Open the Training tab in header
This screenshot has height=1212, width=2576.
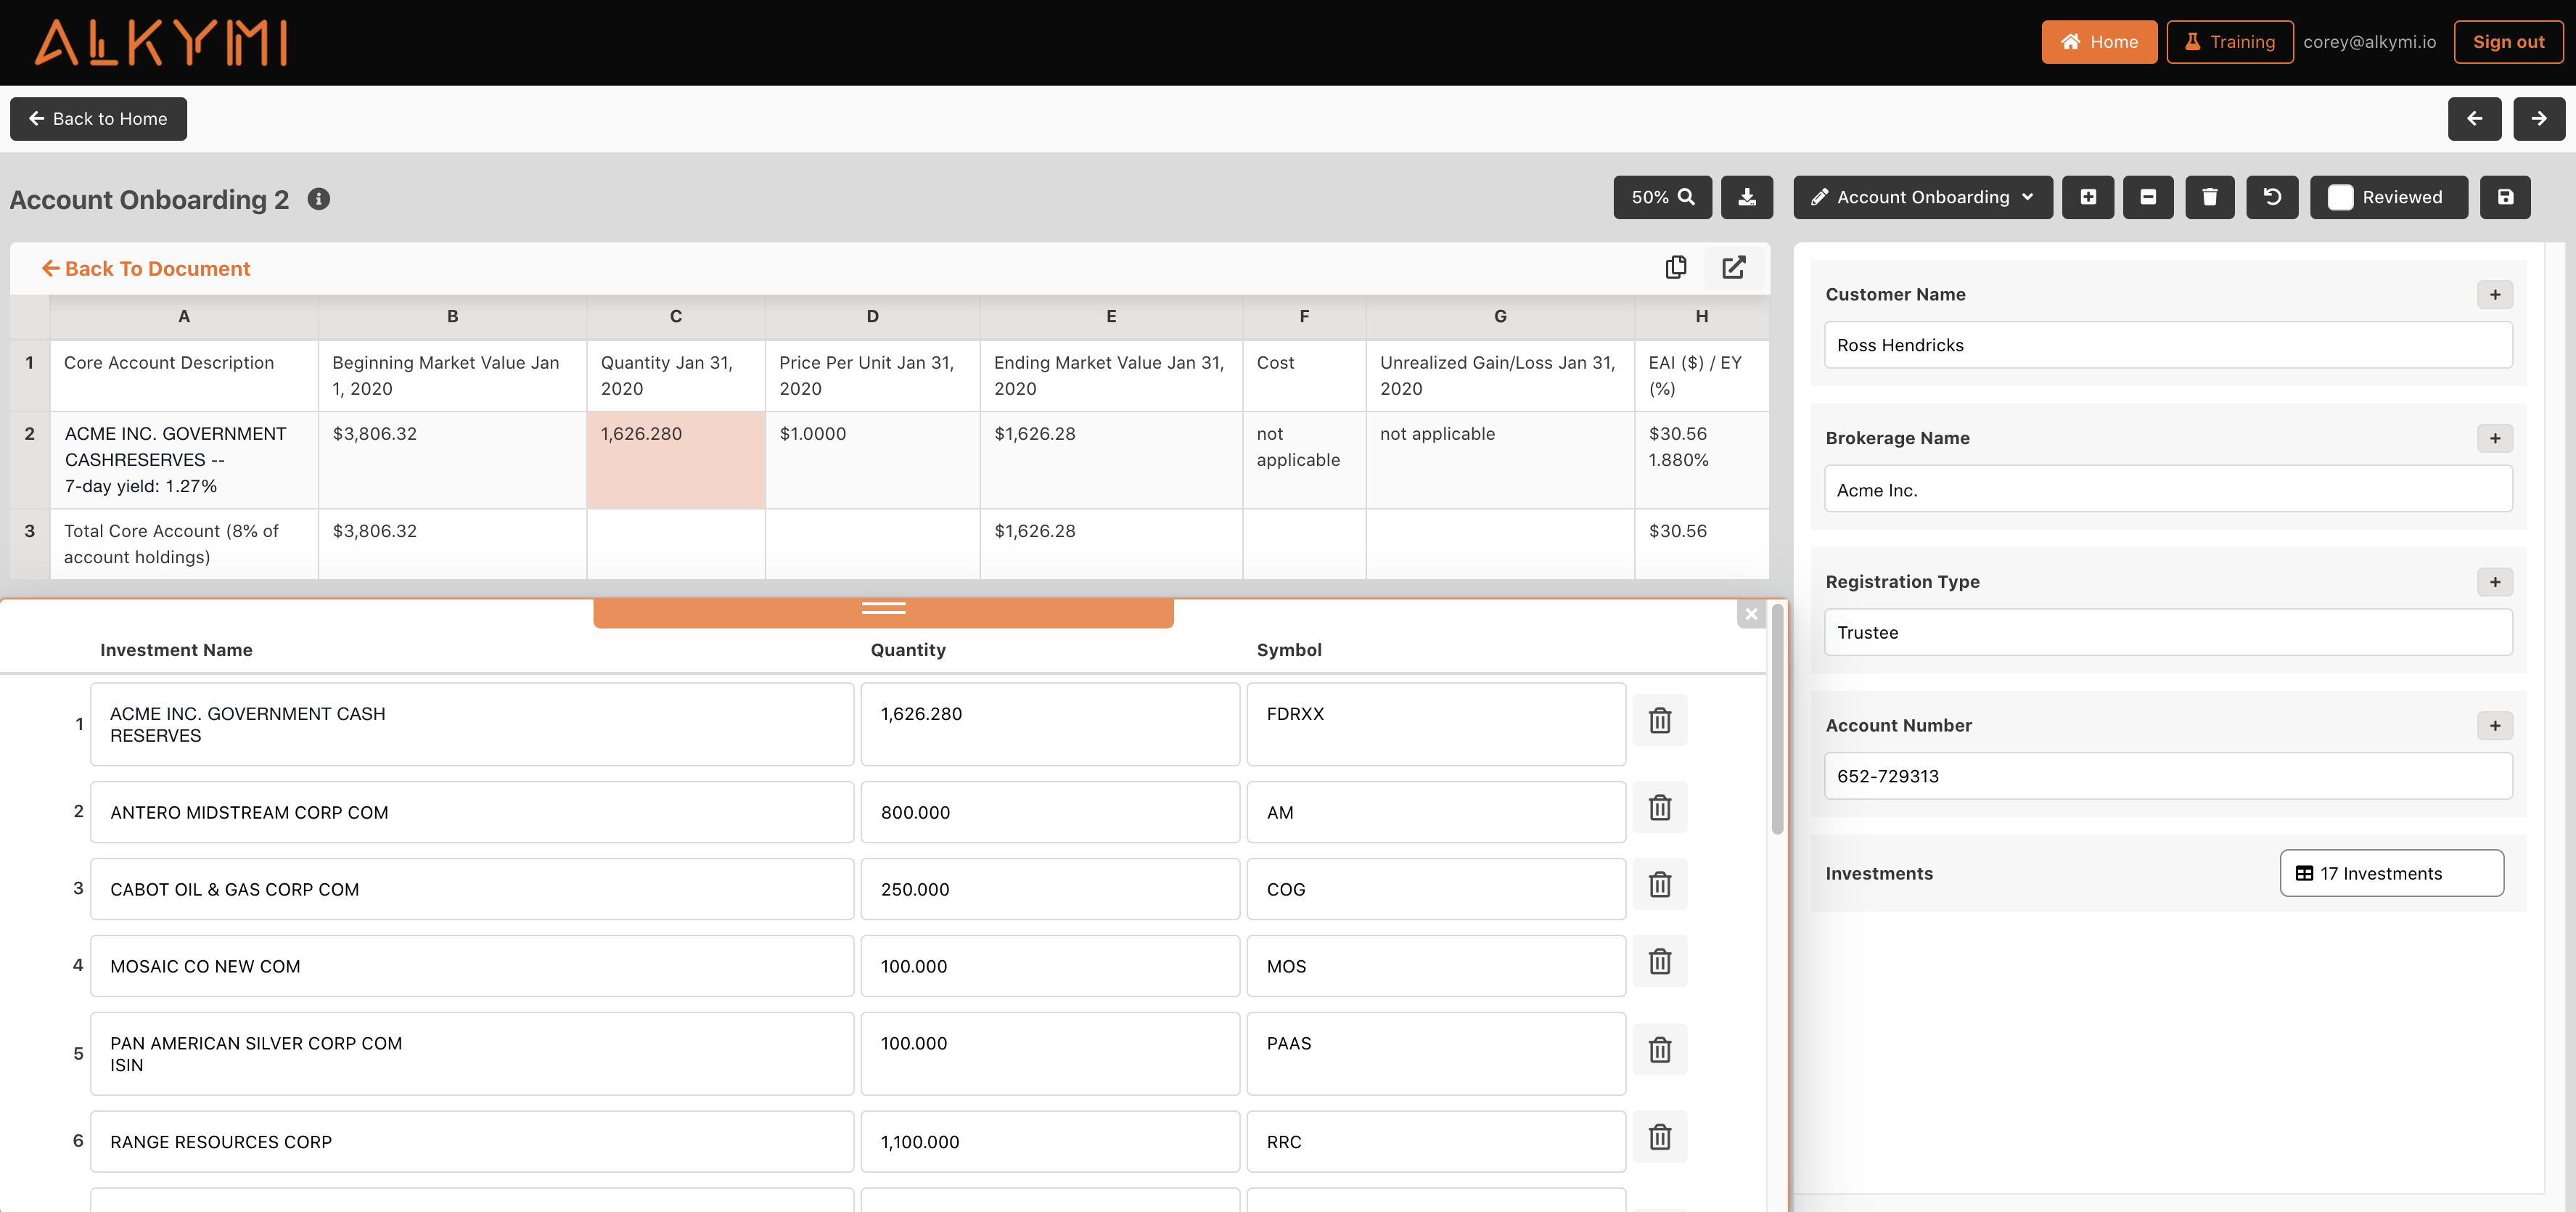click(2229, 42)
